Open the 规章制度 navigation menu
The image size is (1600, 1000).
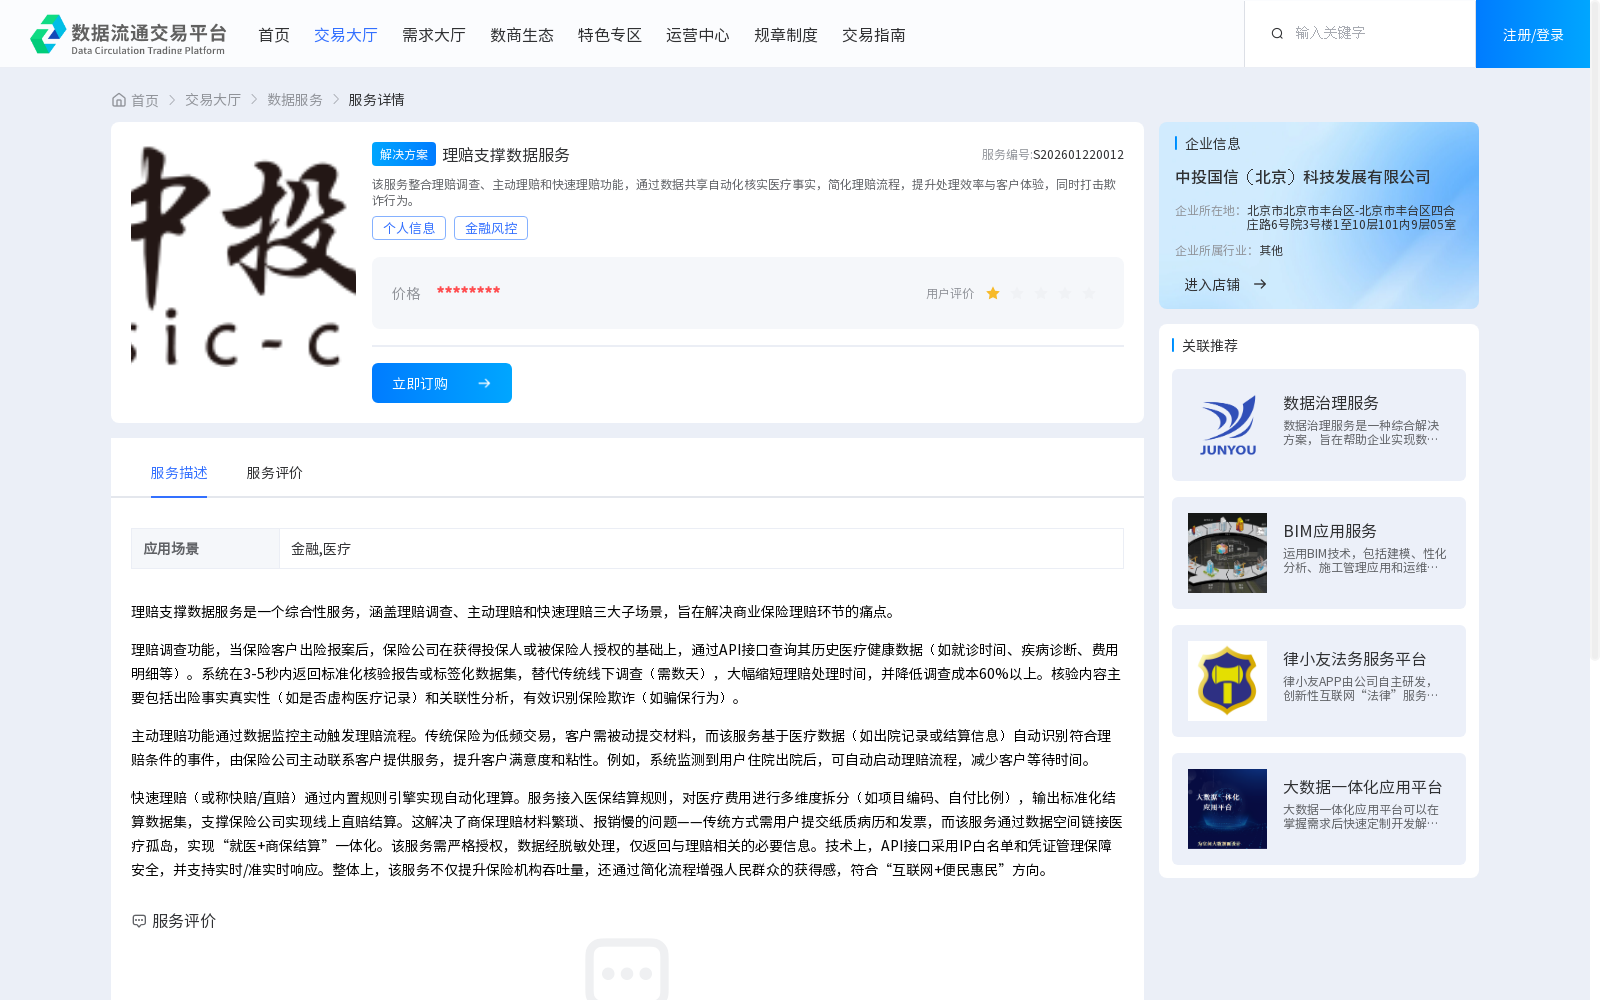point(786,35)
